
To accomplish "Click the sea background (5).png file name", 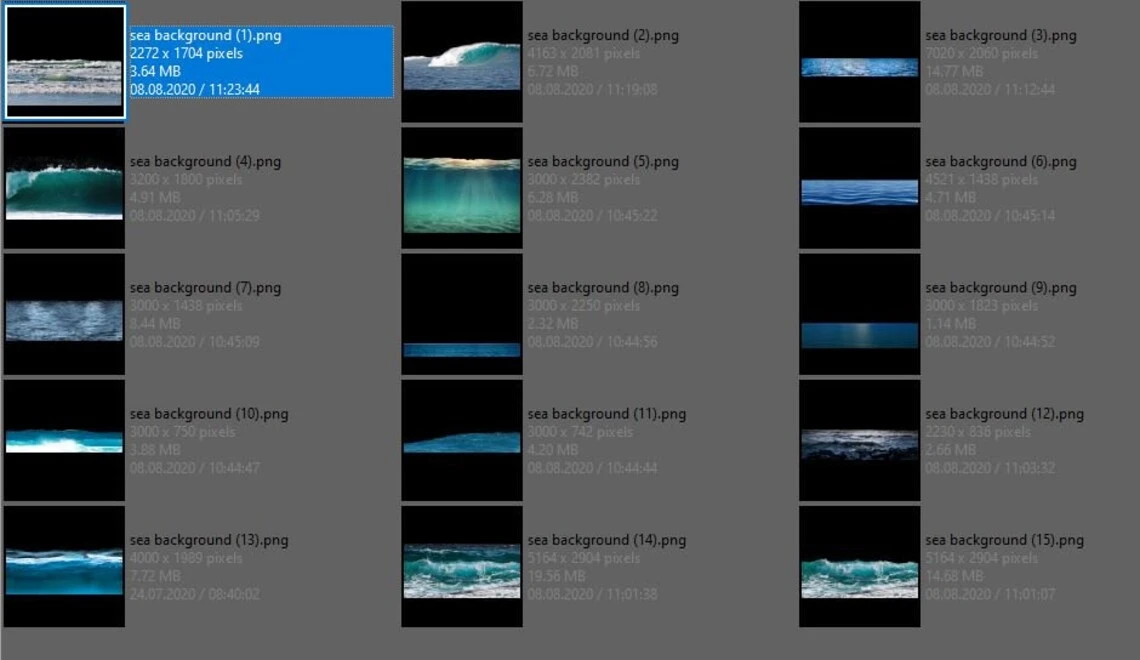I will coord(603,162).
